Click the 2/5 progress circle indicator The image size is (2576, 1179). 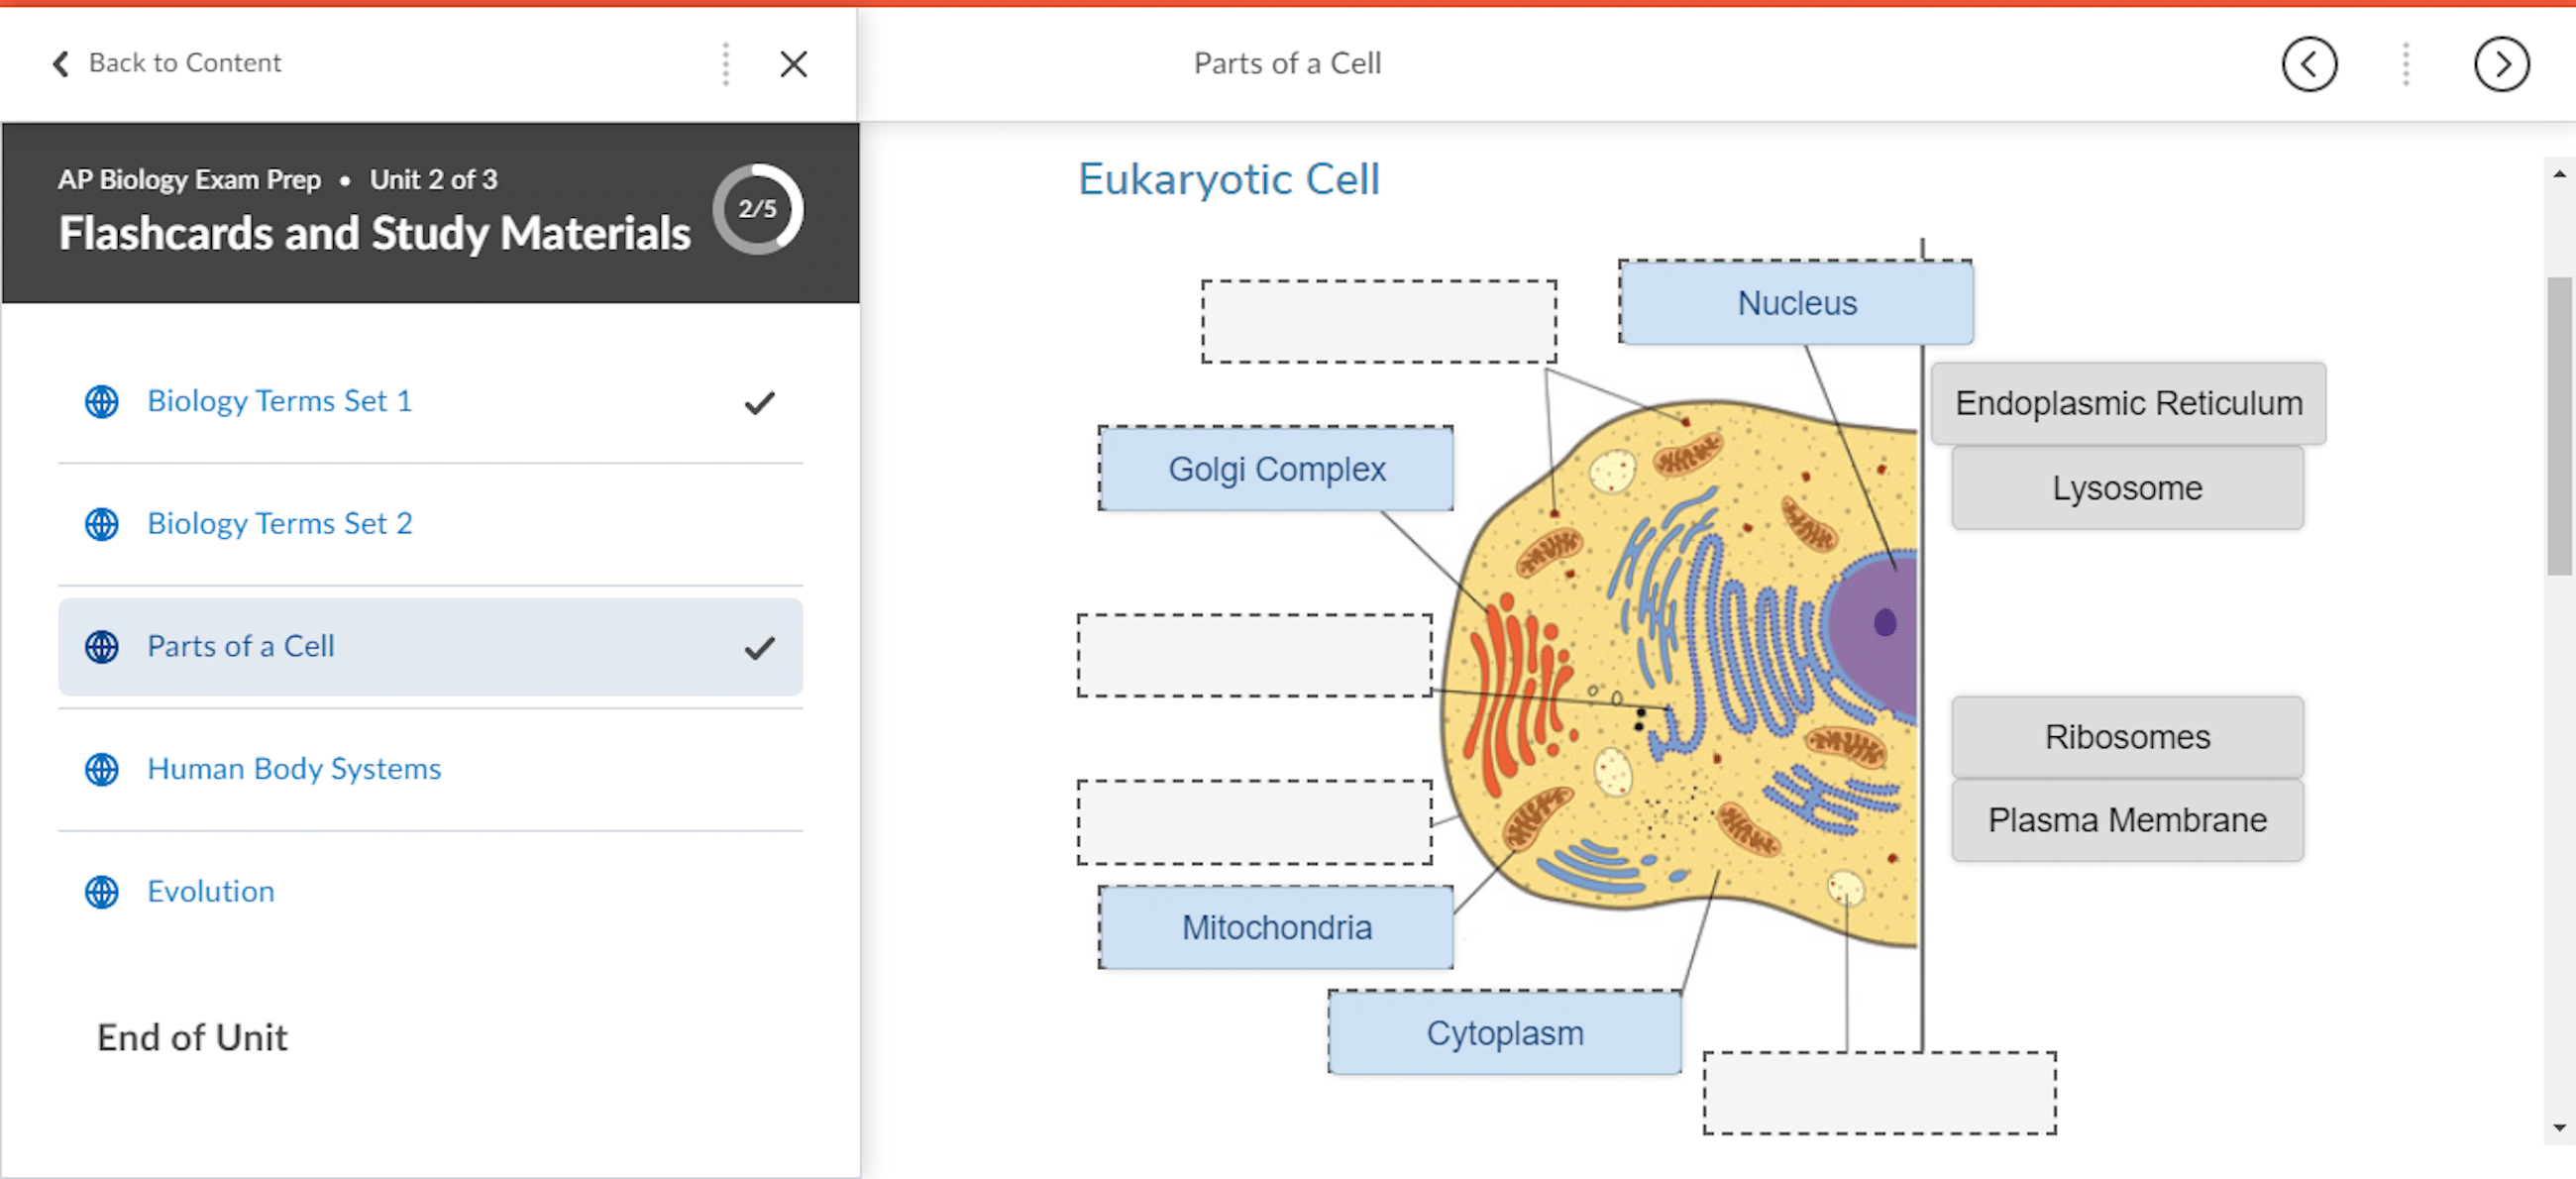pos(757,209)
